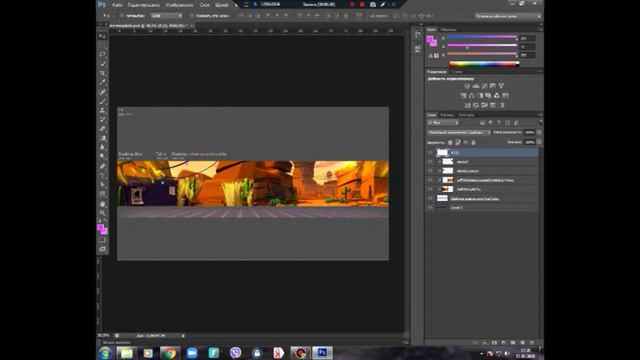Add a Photo Filter adjustment
This screenshot has width=640, height=360.
[x=488, y=96]
